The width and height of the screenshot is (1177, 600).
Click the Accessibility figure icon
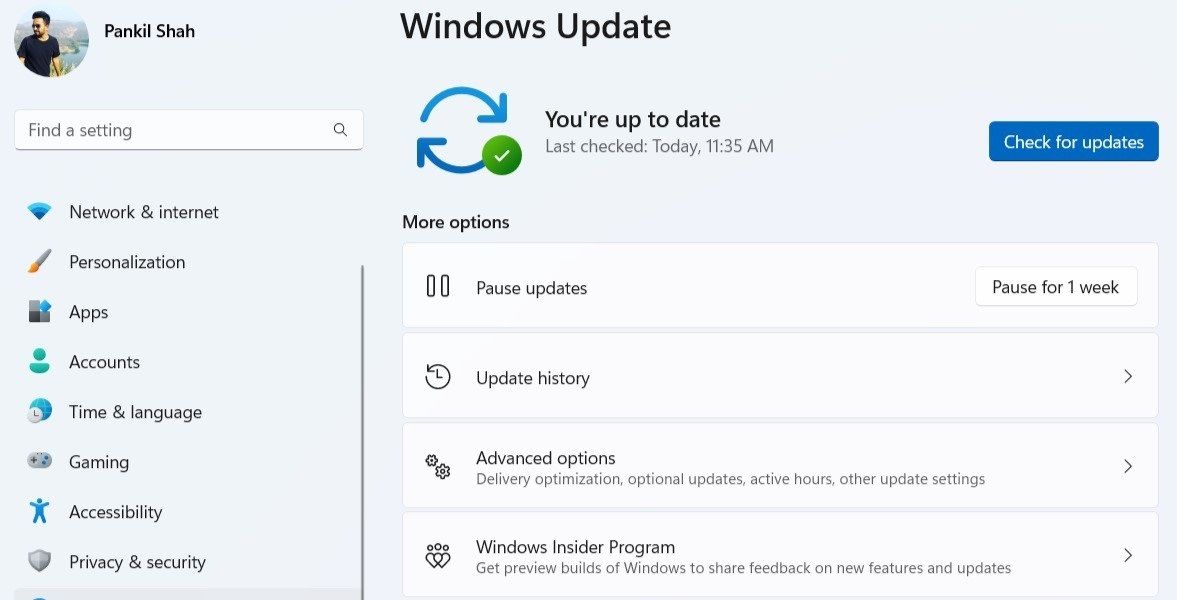point(40,512)
